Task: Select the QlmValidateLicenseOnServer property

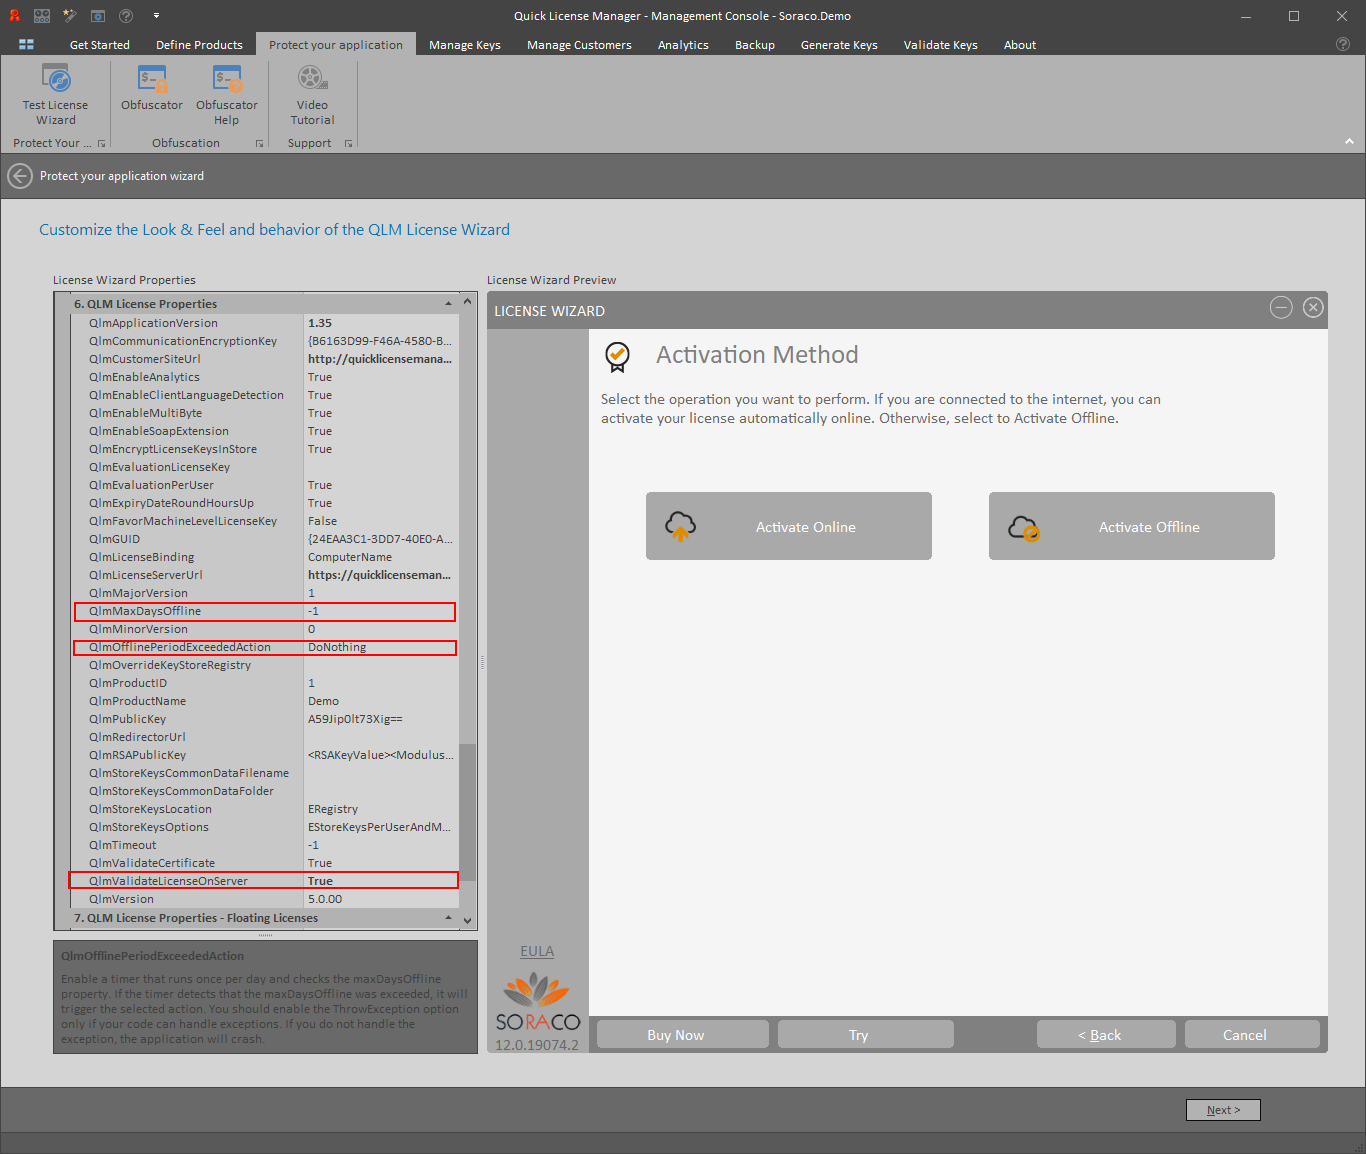Action: click(264, 881)
